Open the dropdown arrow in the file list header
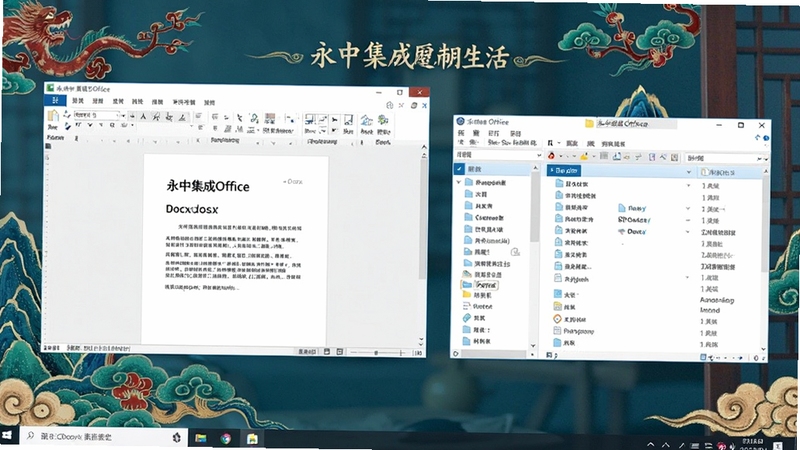 (688, 173)
